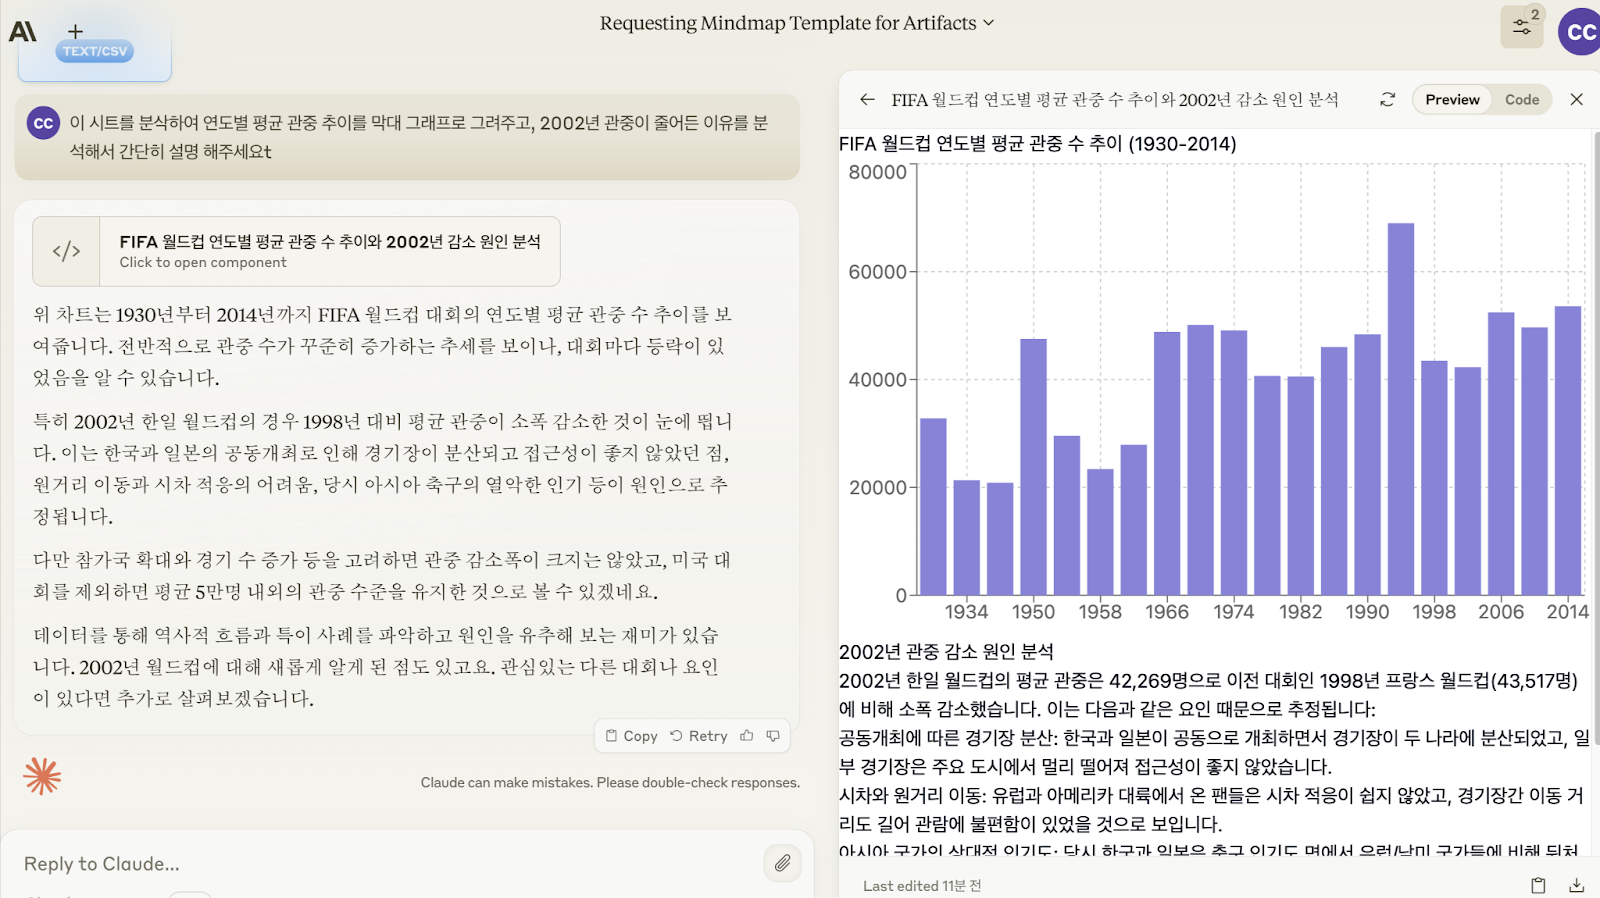Click the chart title 'FIFA 월드컵 연도별 평균 관중 수 추이 (1930-2014)'
This screenshot has width=1600, height=898.
(x=1037, y=144)
